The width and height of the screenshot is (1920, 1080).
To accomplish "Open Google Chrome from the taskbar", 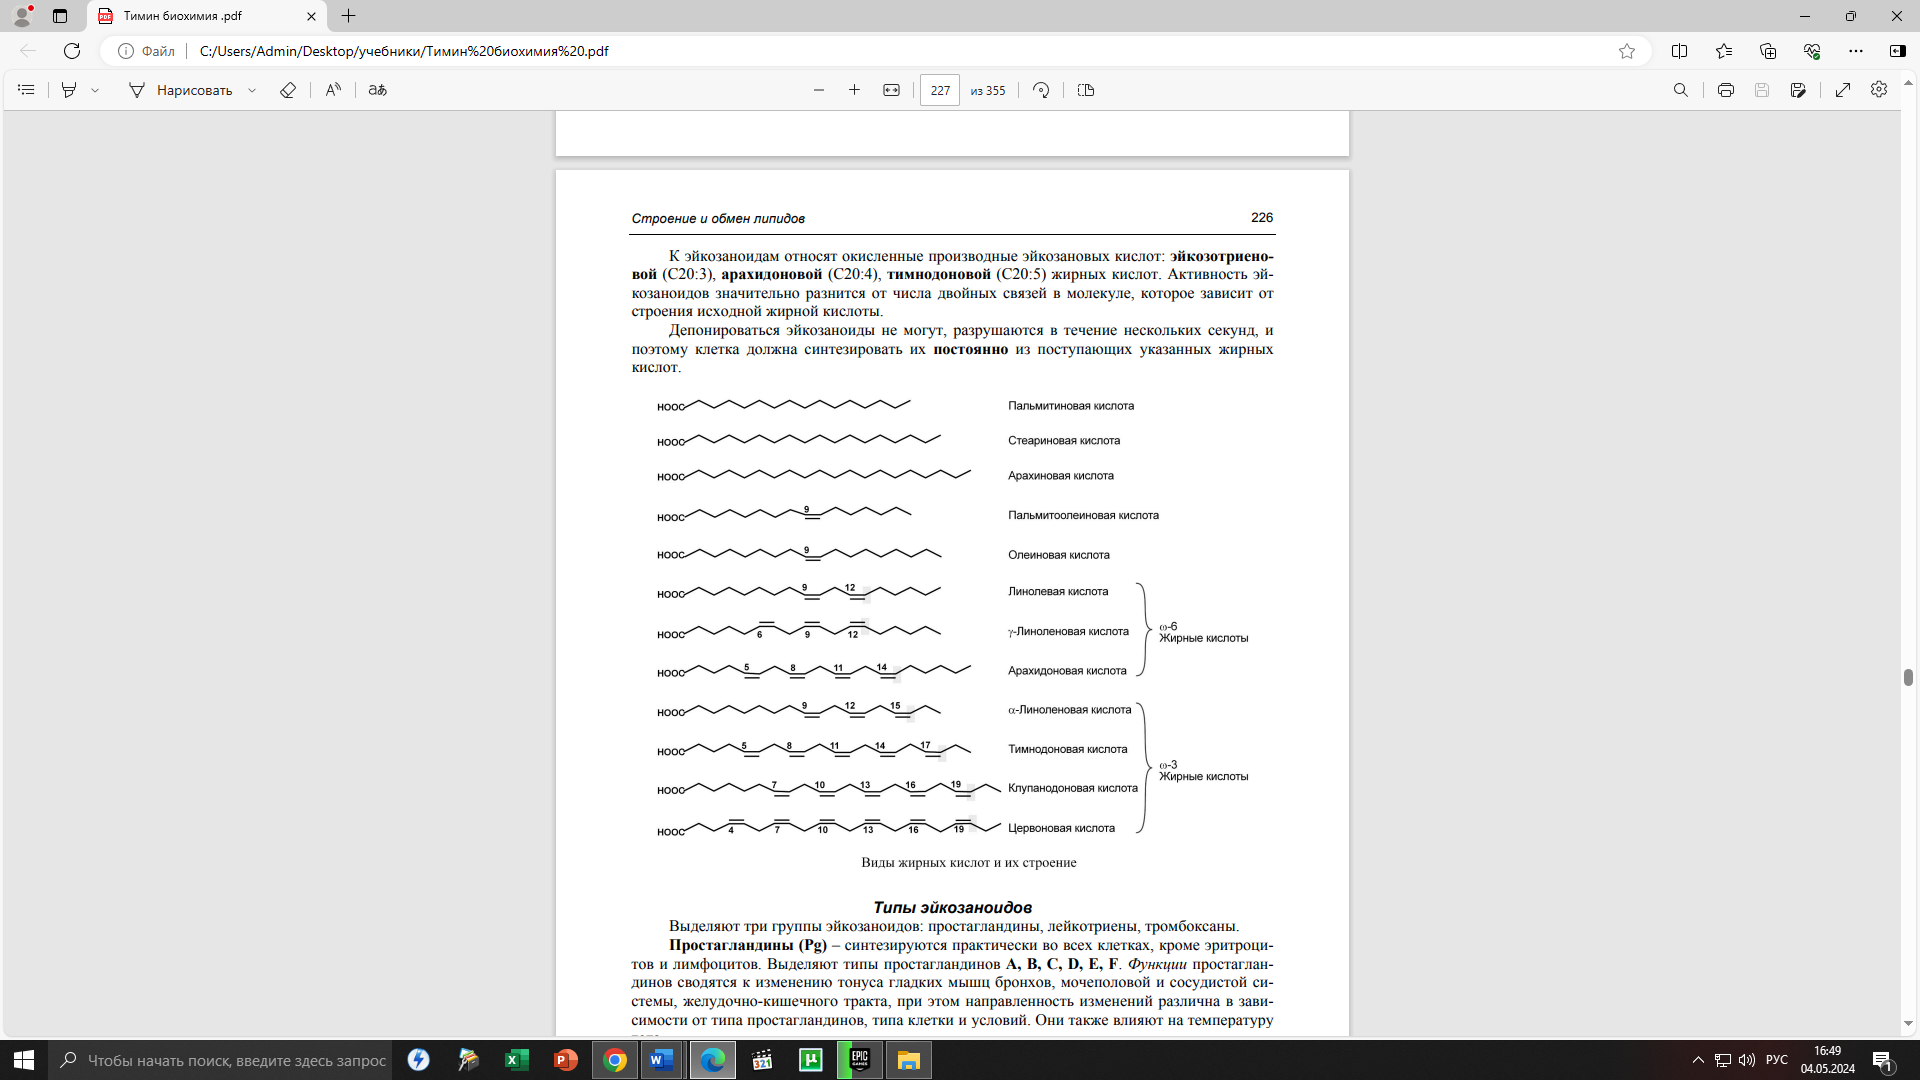I will [615, 1060].
